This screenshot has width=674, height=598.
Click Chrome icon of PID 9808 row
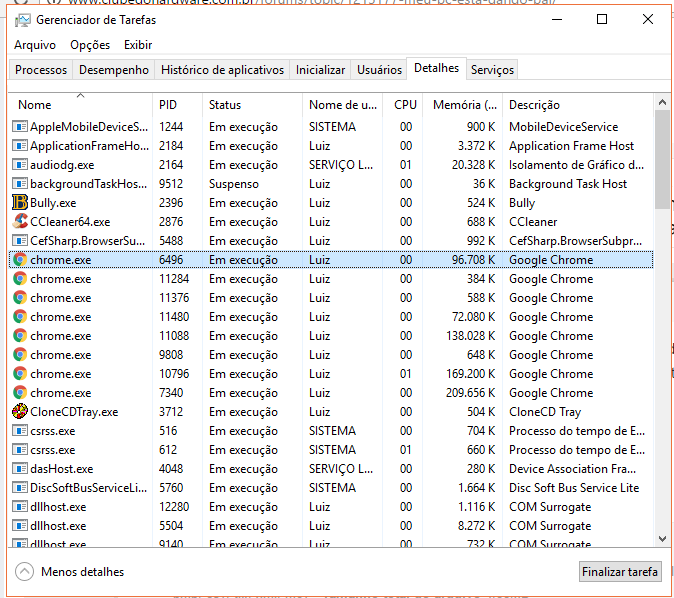tap(20, 355)
